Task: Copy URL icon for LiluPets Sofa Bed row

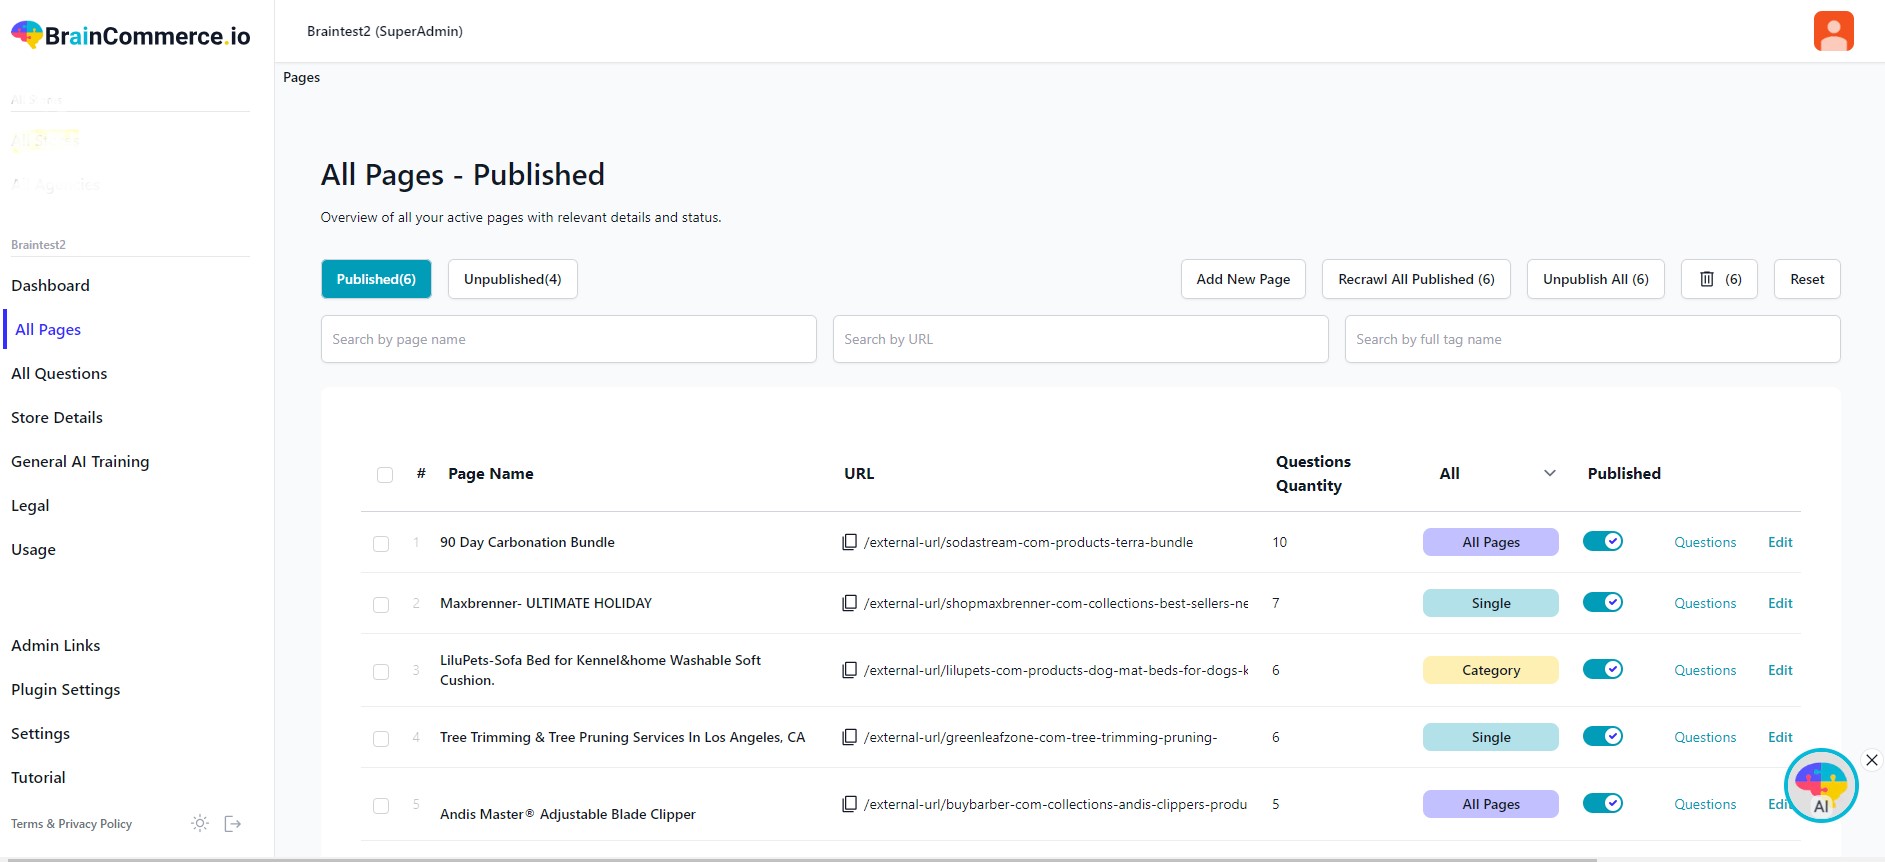Action: click(x=849, y=670)
